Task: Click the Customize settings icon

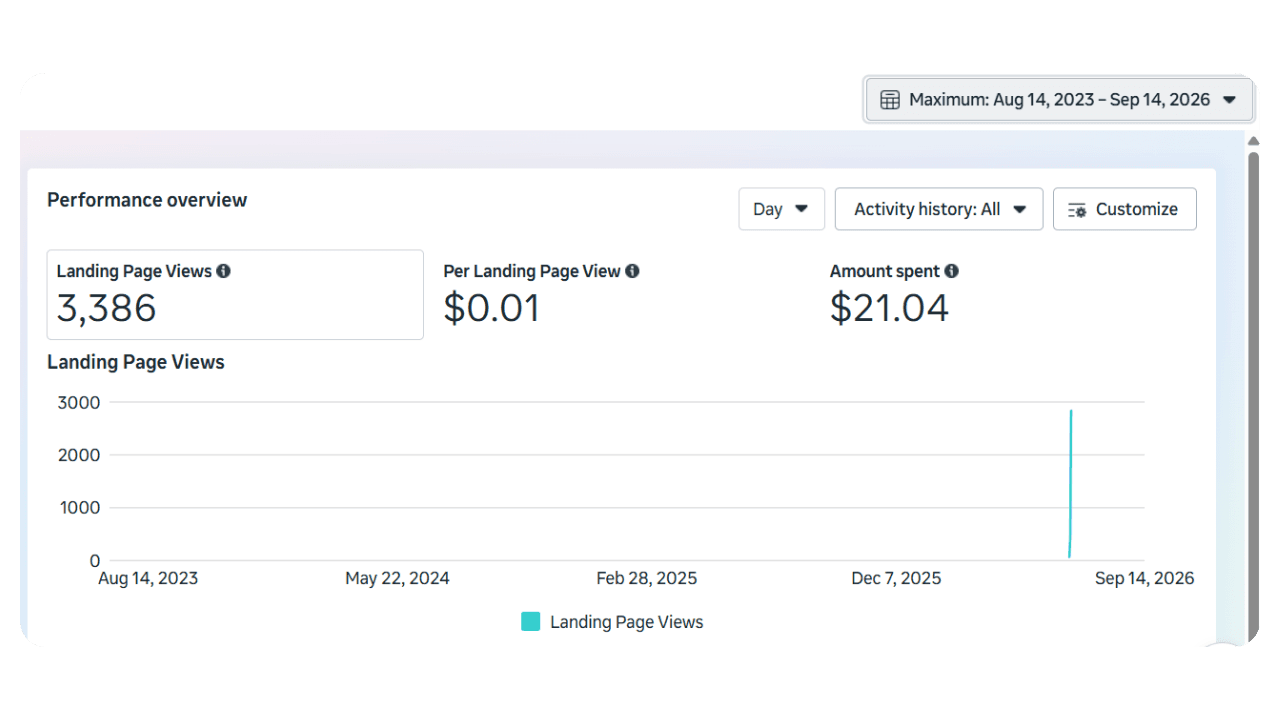Action: 1077,210
